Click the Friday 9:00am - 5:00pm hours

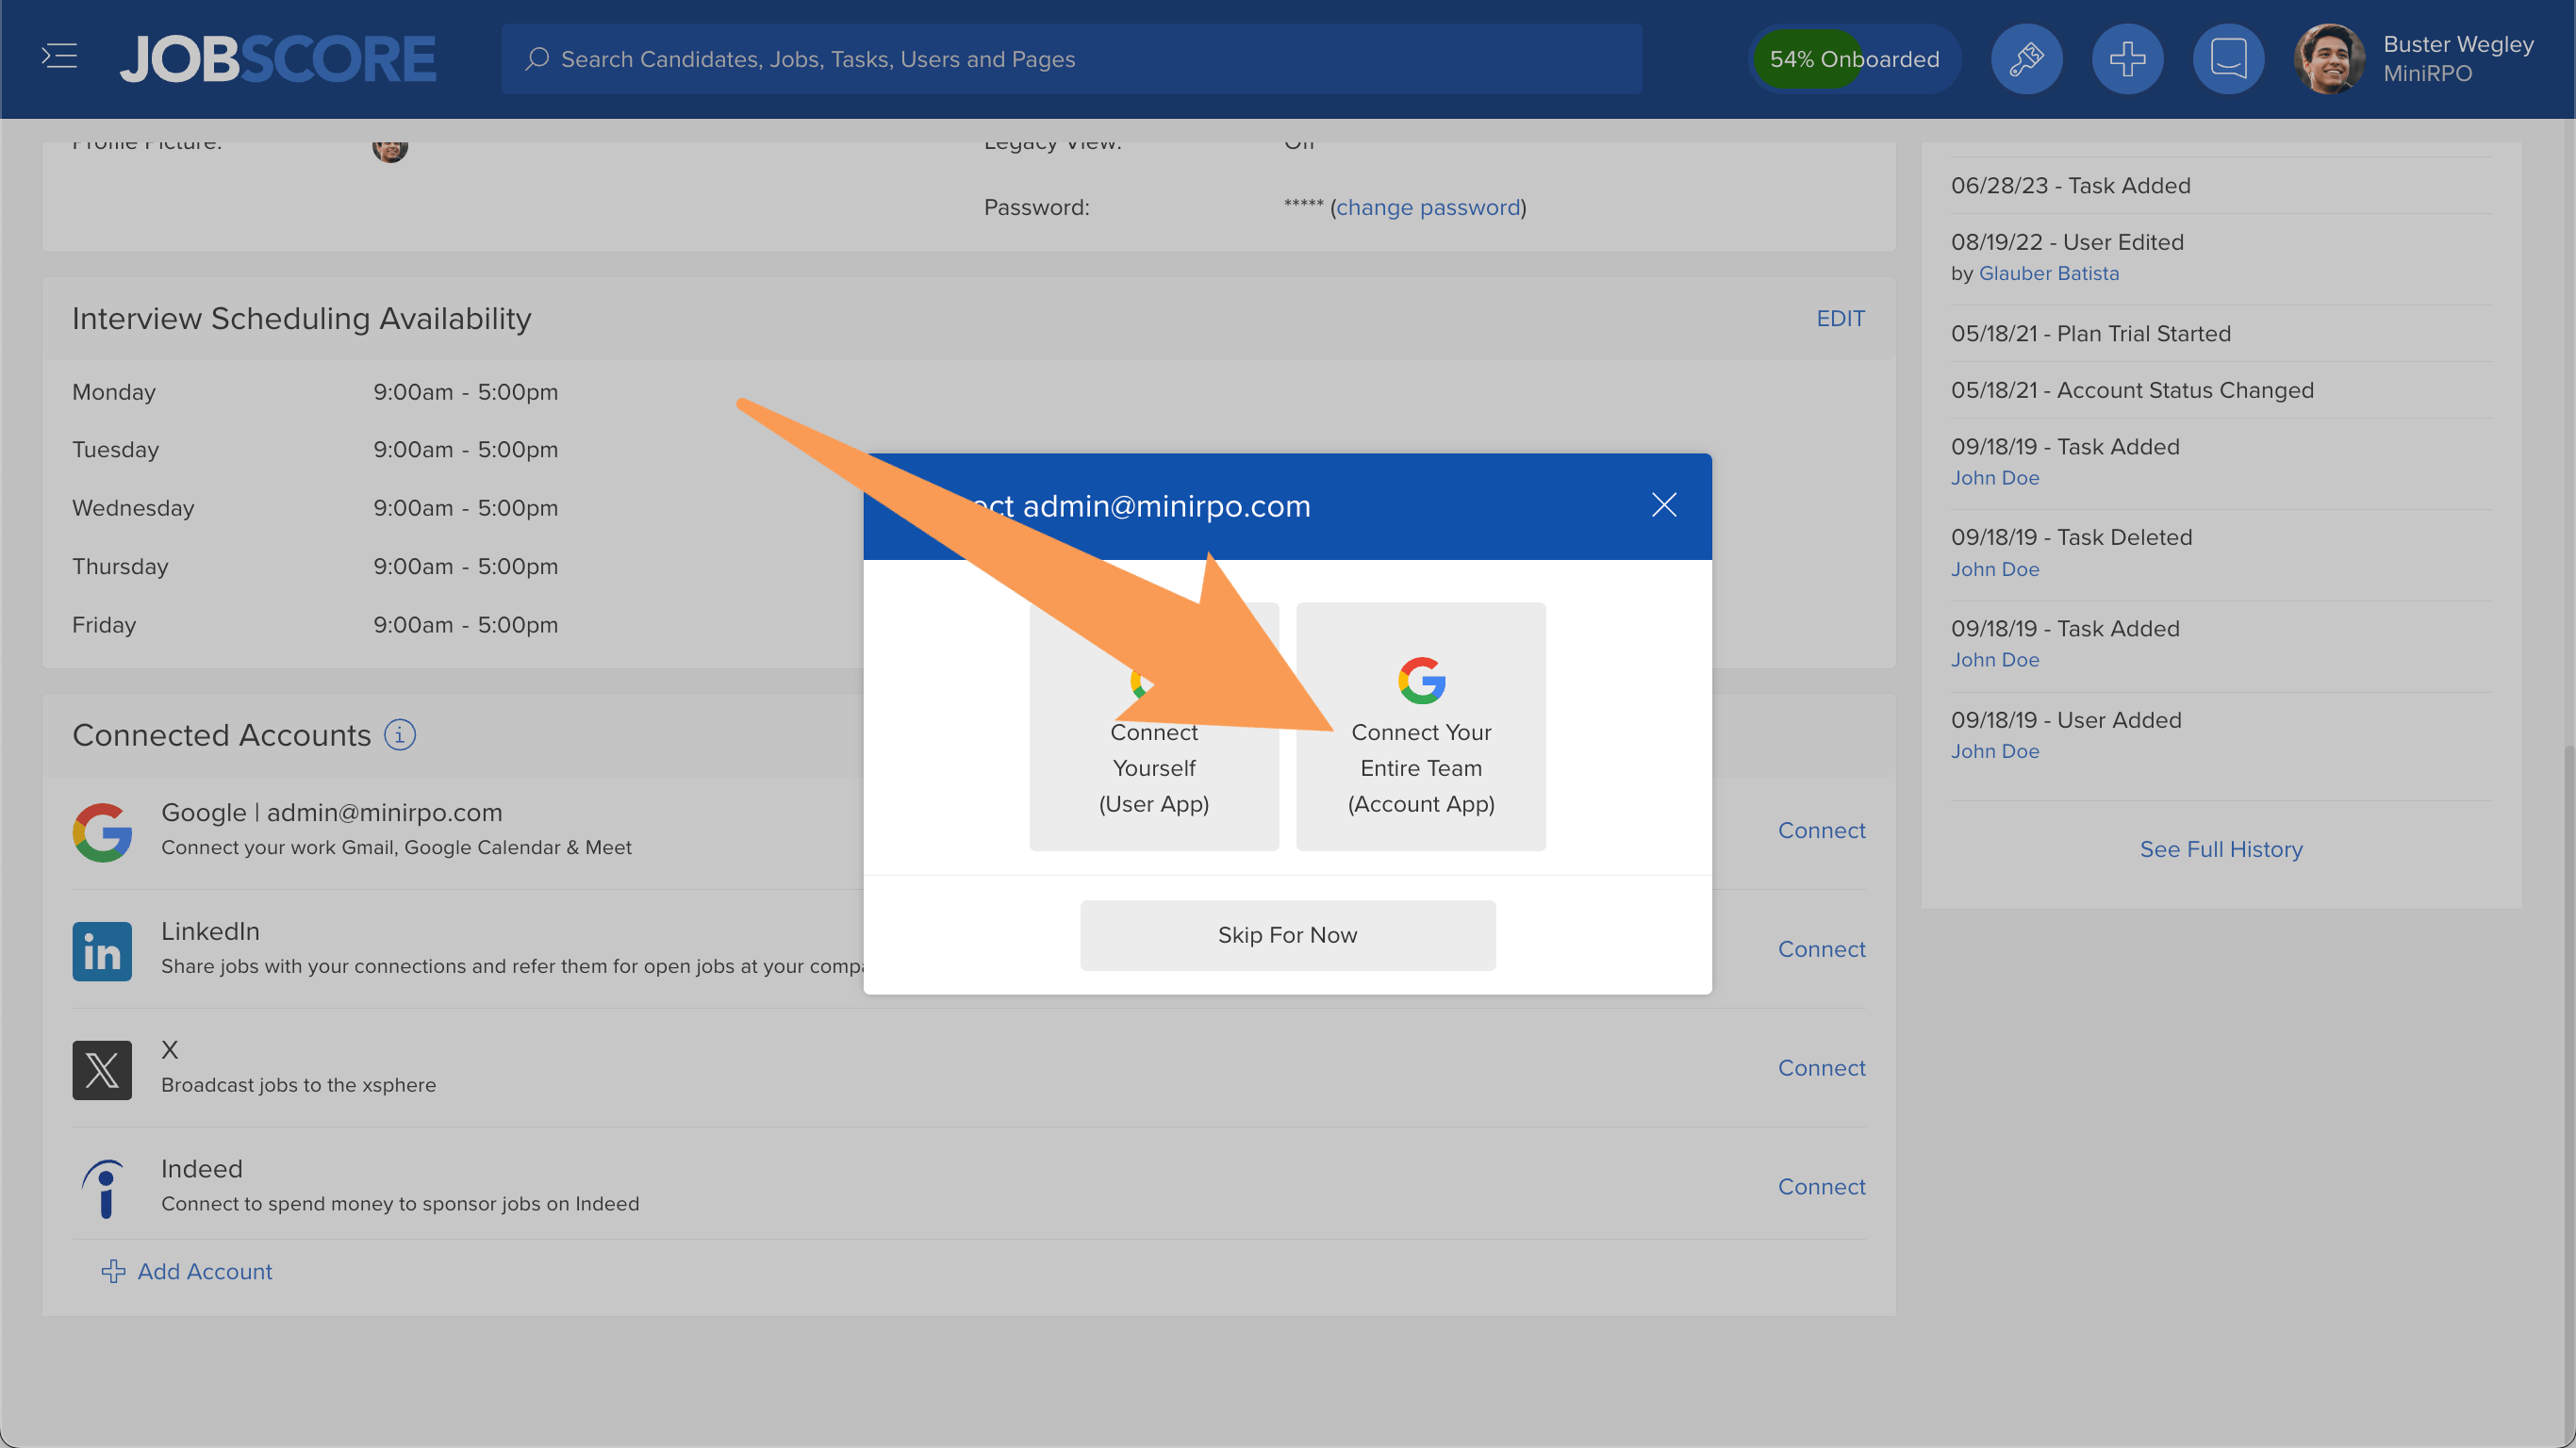(466, 625)
